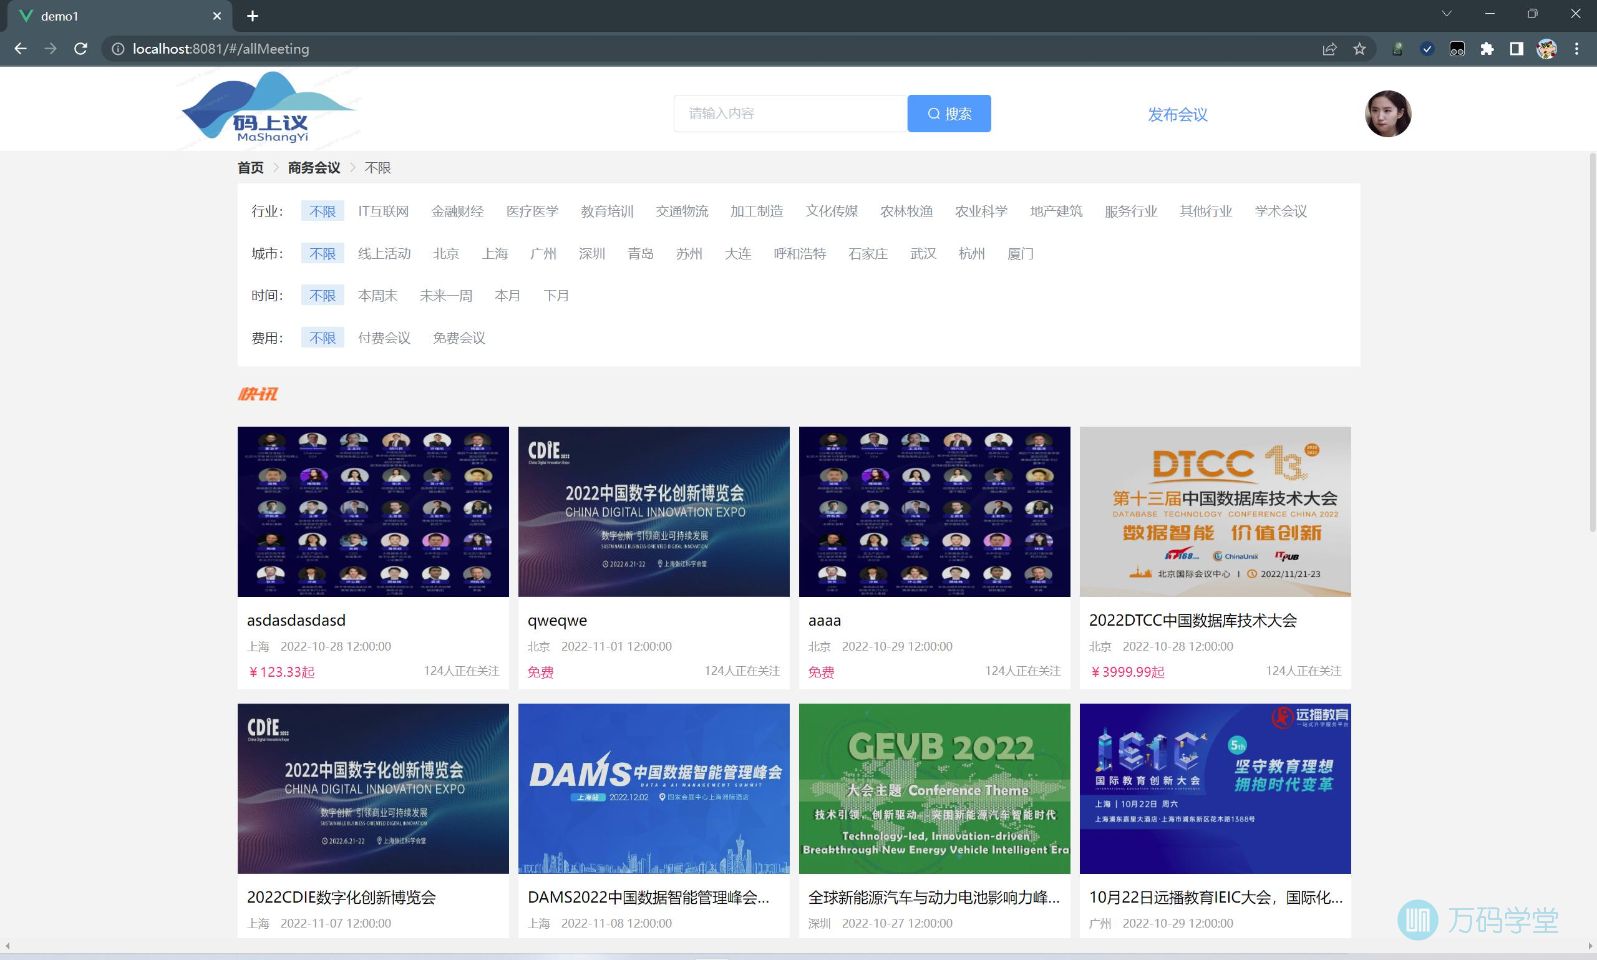
Task: Filter industry by 地产建筑
Action: (1056, 211)
